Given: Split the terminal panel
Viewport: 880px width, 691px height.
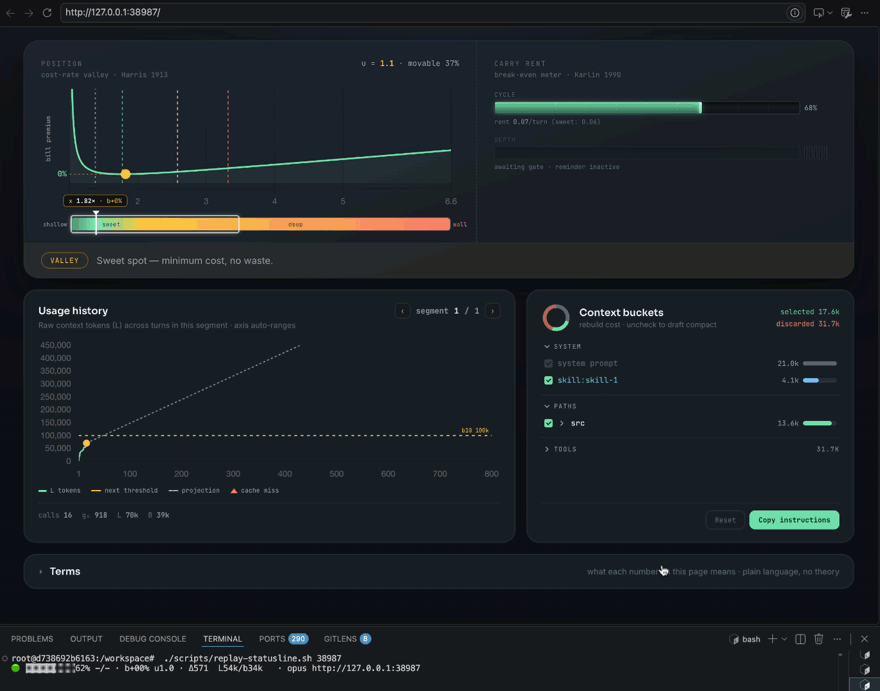Looking at the screenshot, I should [x=800, y=639].
